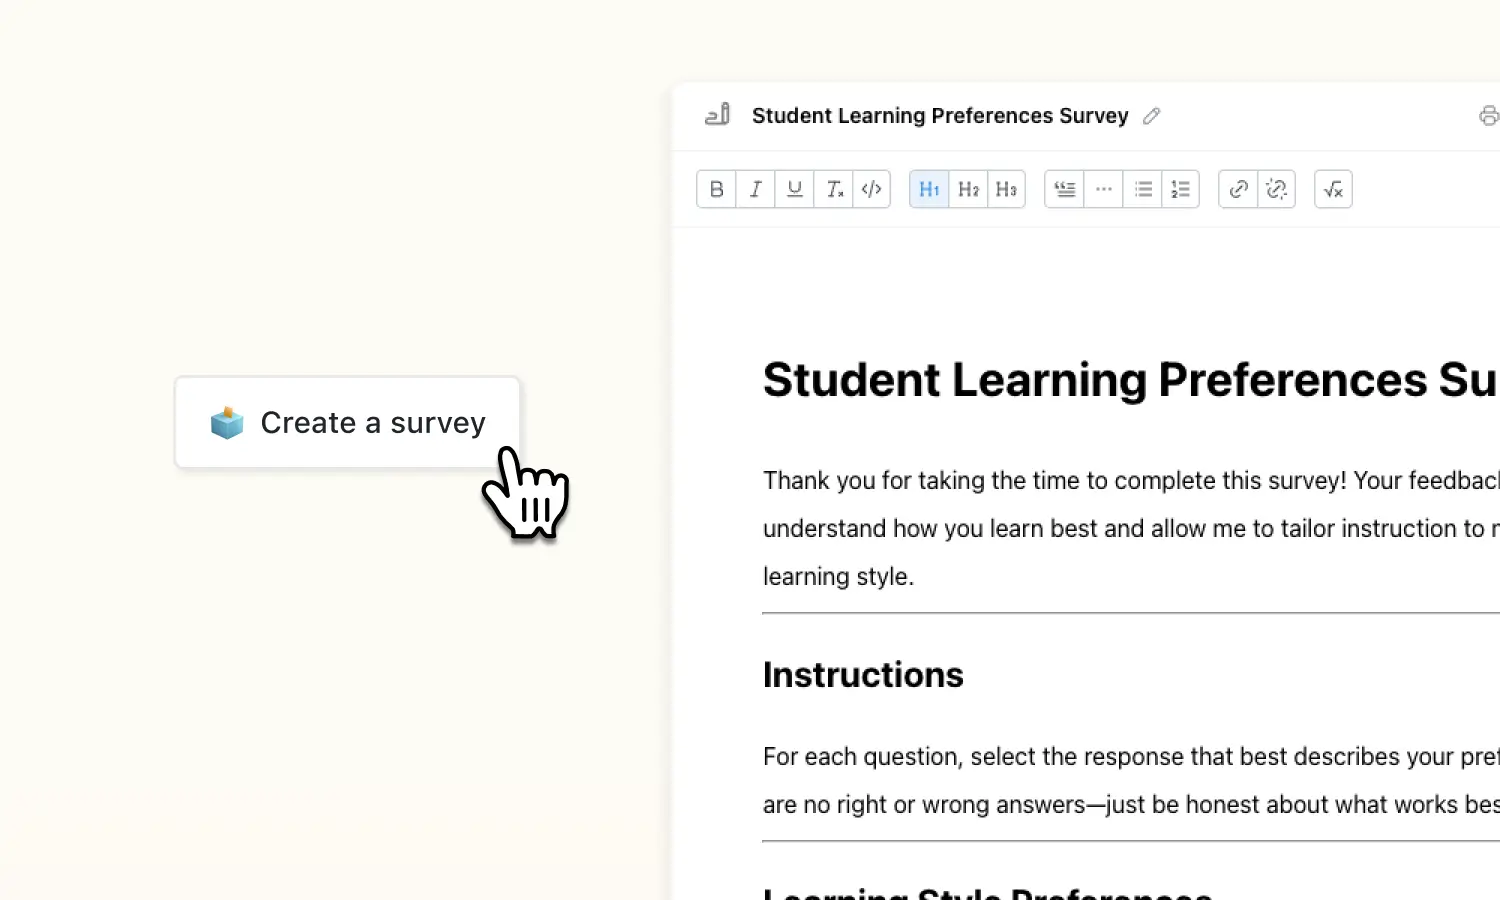Click the Instructions heading in the document
This screenshot has width=1500, height=900.
pos(862,674)
